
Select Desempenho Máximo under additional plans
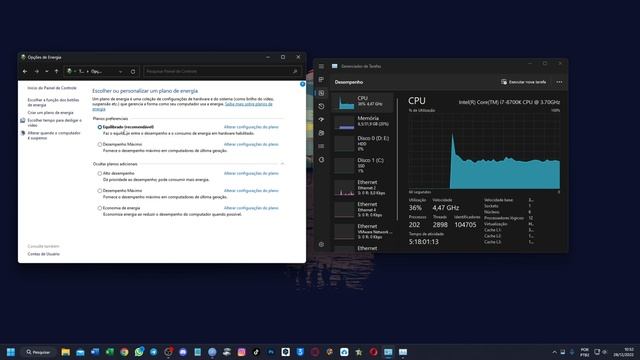click(100, 191)
